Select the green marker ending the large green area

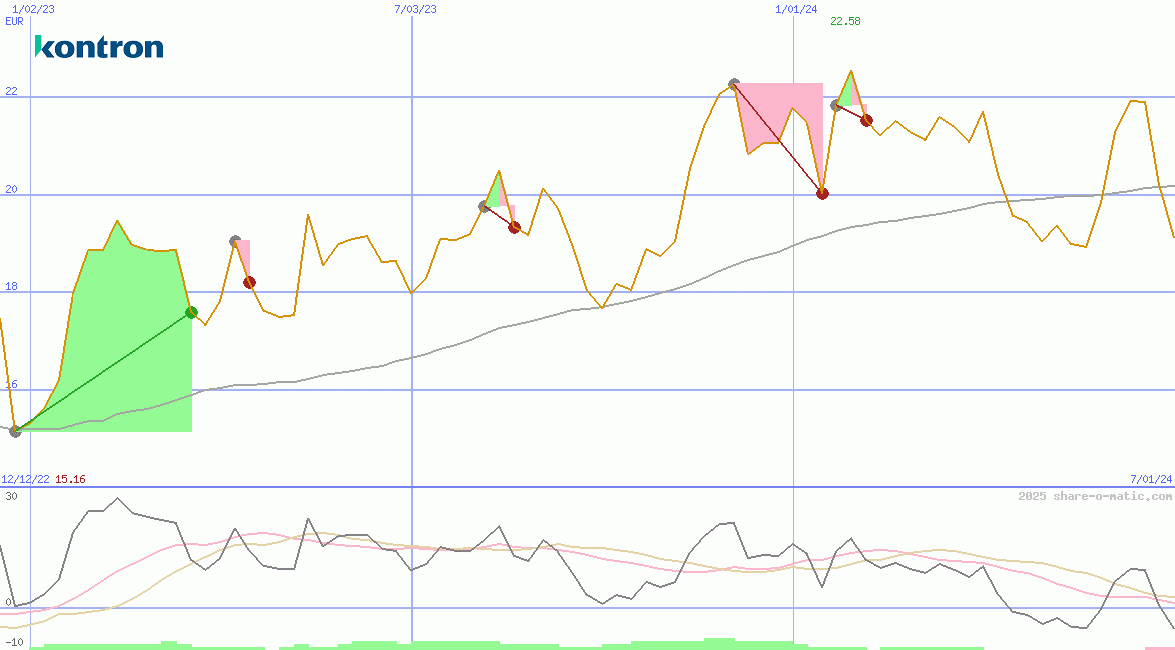click(191, 313)
